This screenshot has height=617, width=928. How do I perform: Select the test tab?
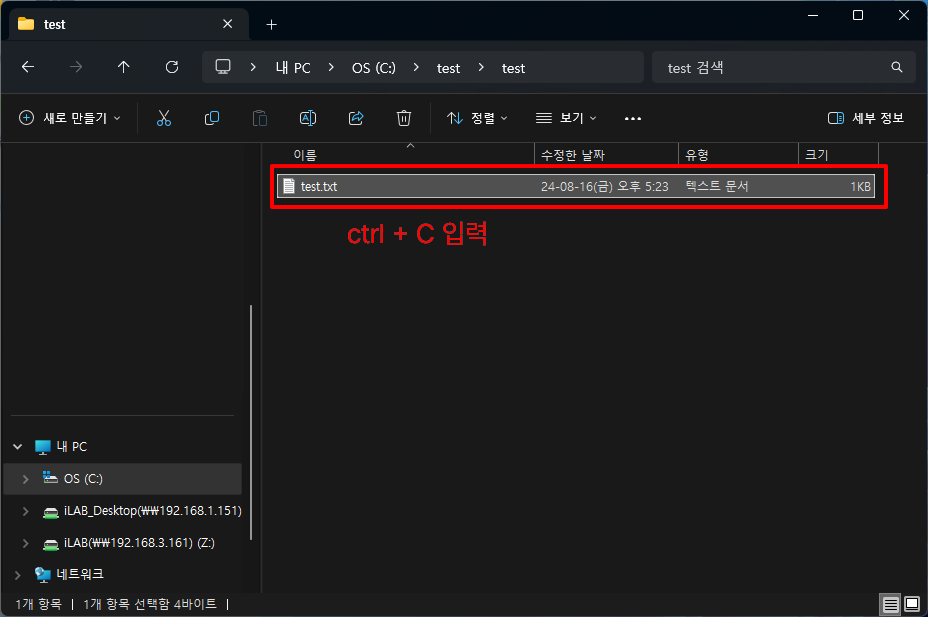point(126,24)
